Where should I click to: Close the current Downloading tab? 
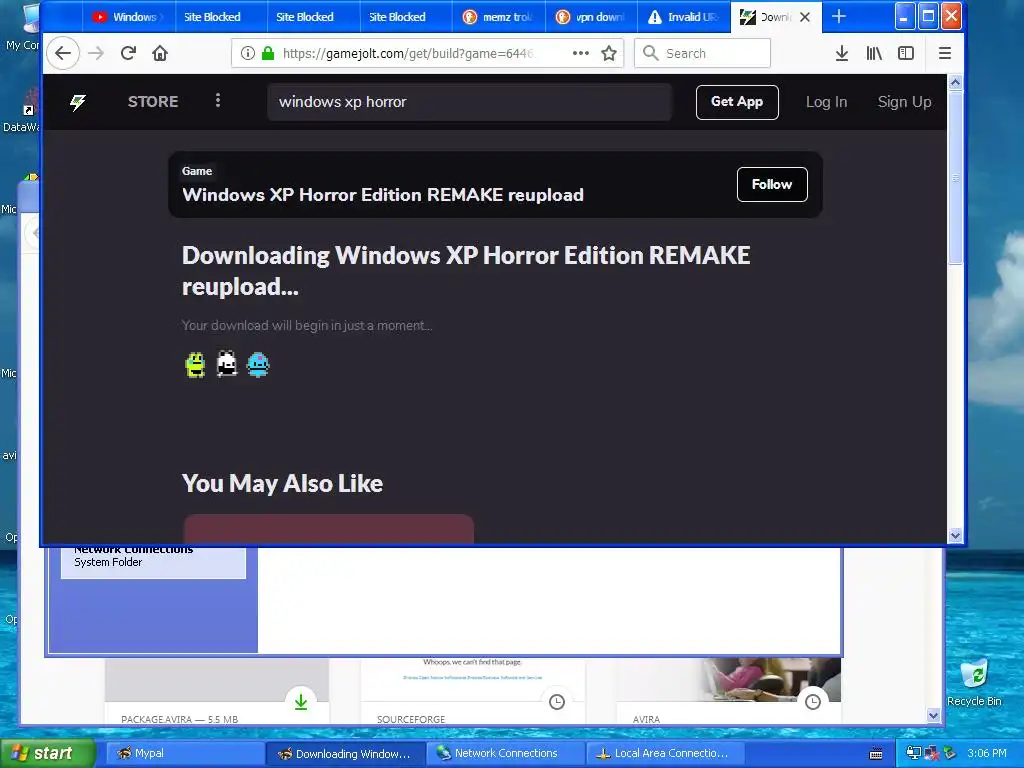click(805, 17)
